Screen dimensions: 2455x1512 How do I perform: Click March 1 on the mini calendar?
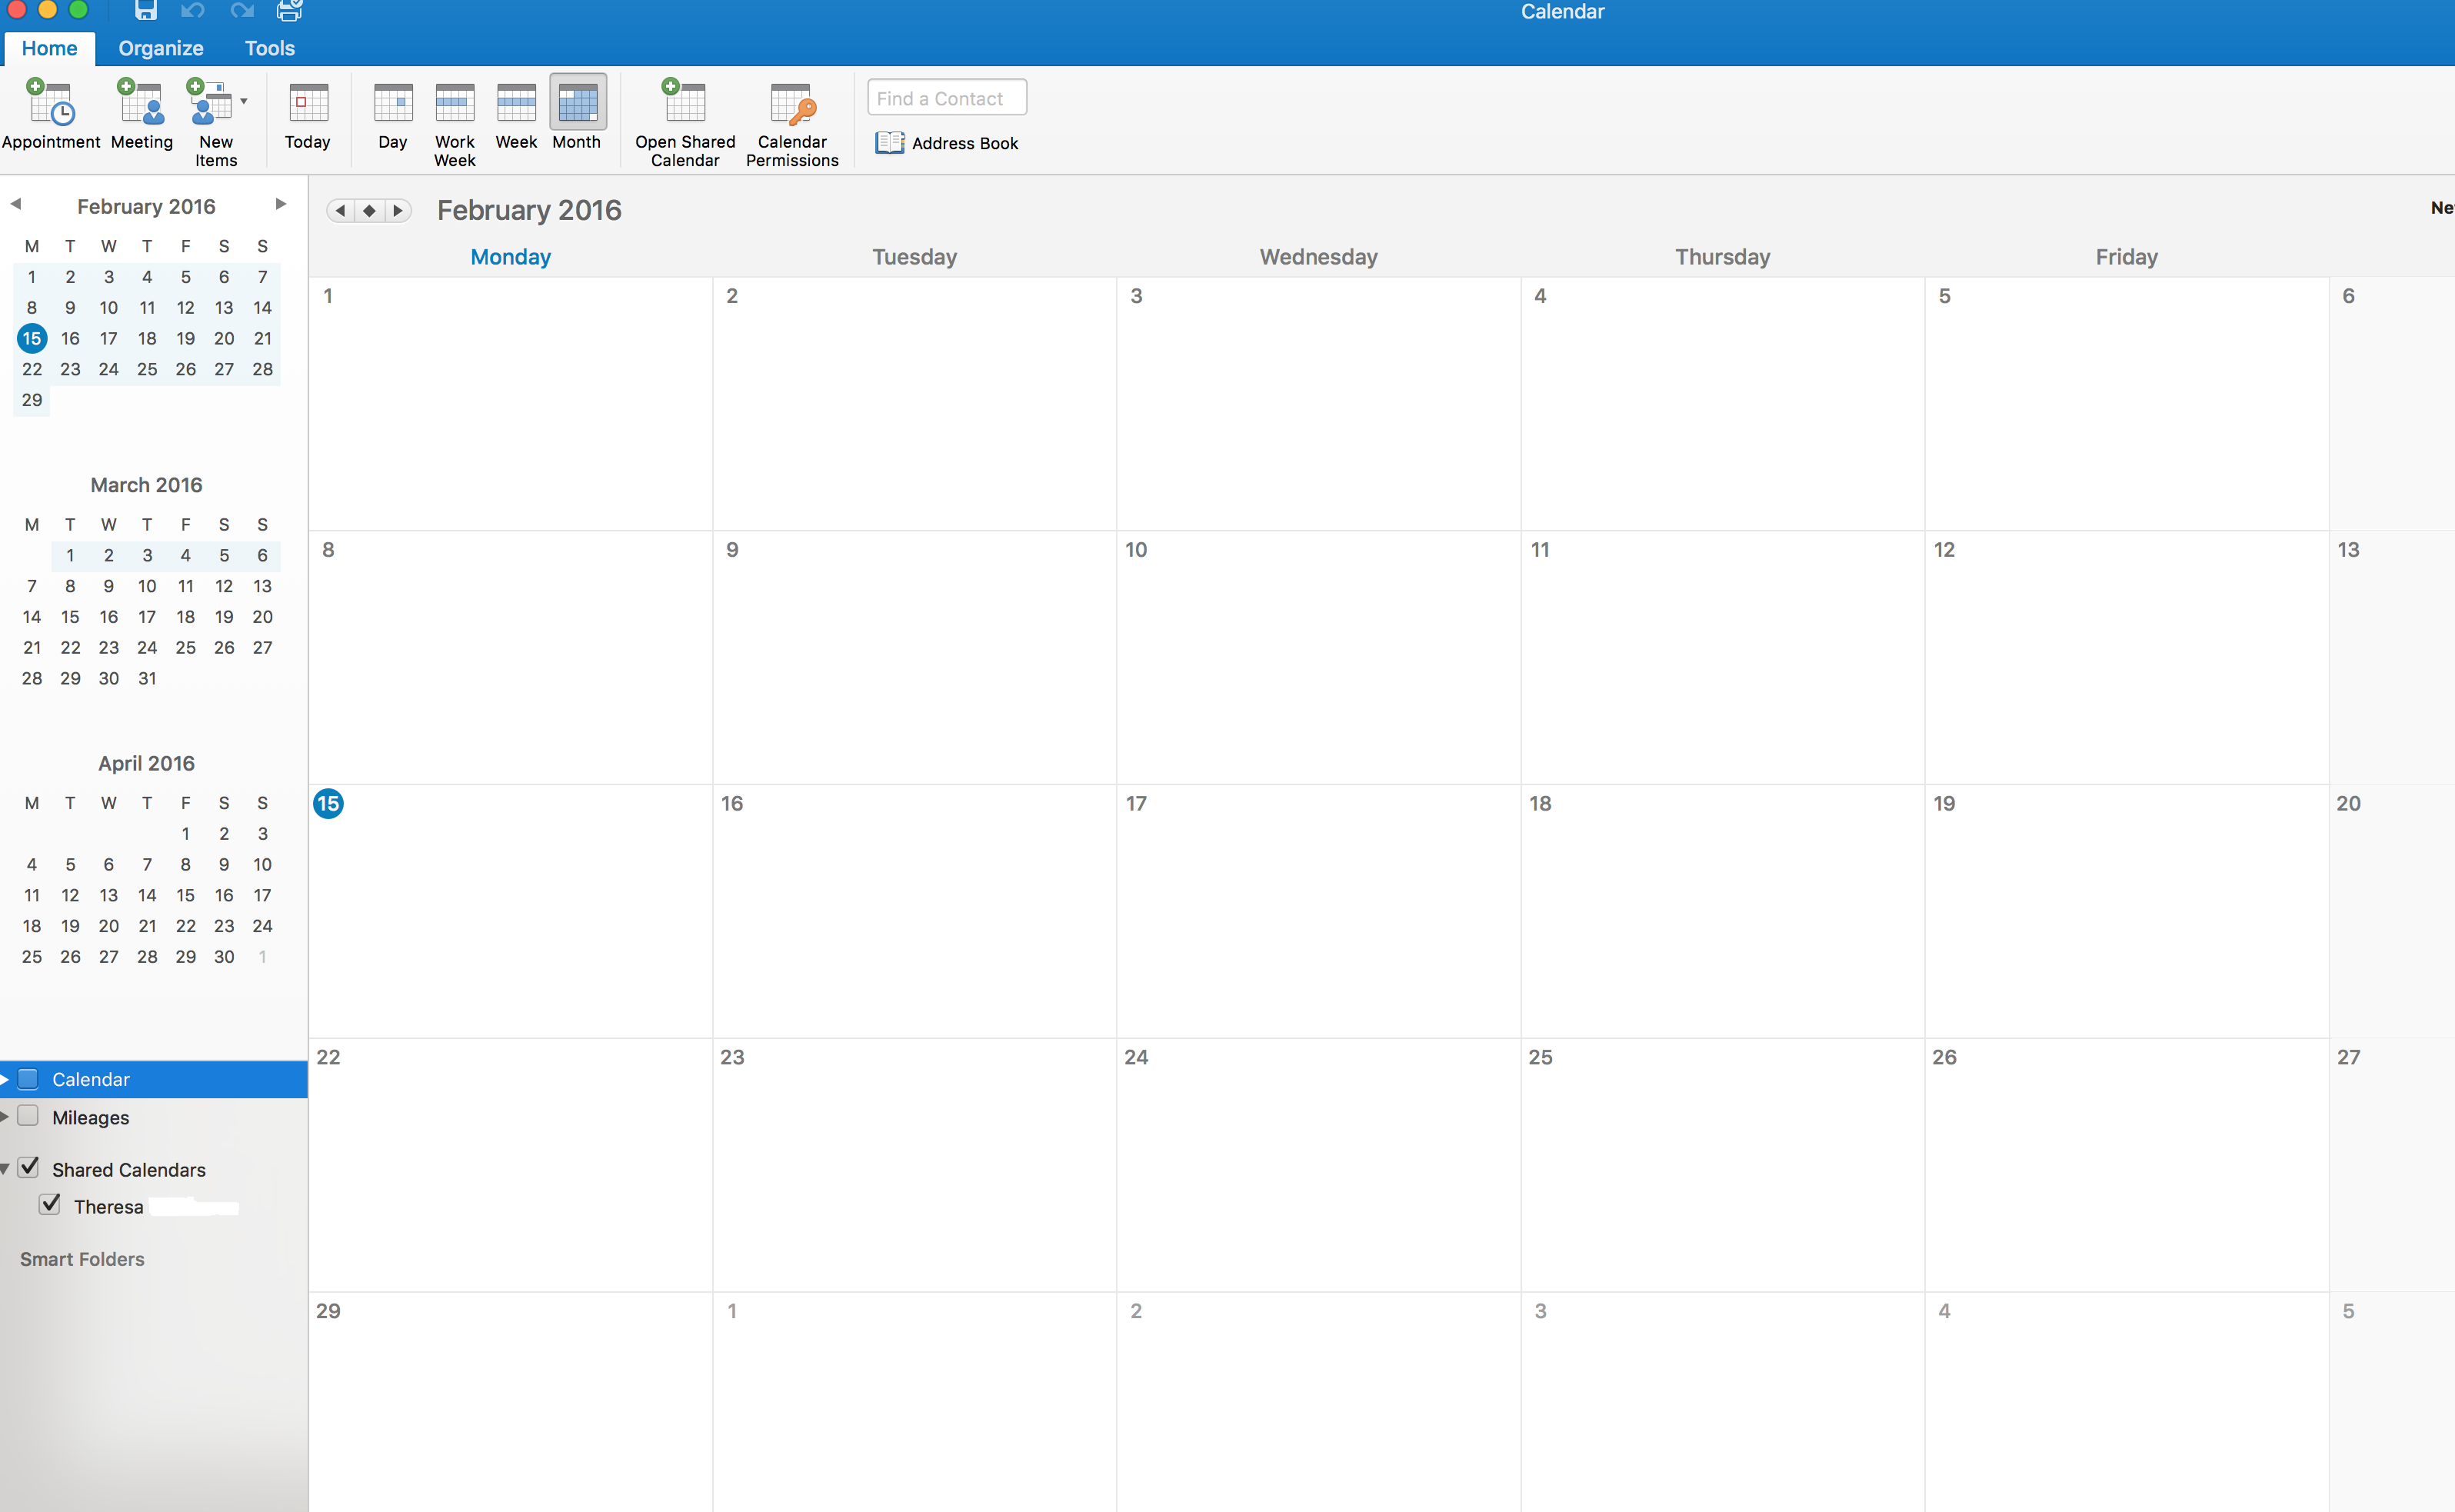pyautogui.click(x=70, y=555)
